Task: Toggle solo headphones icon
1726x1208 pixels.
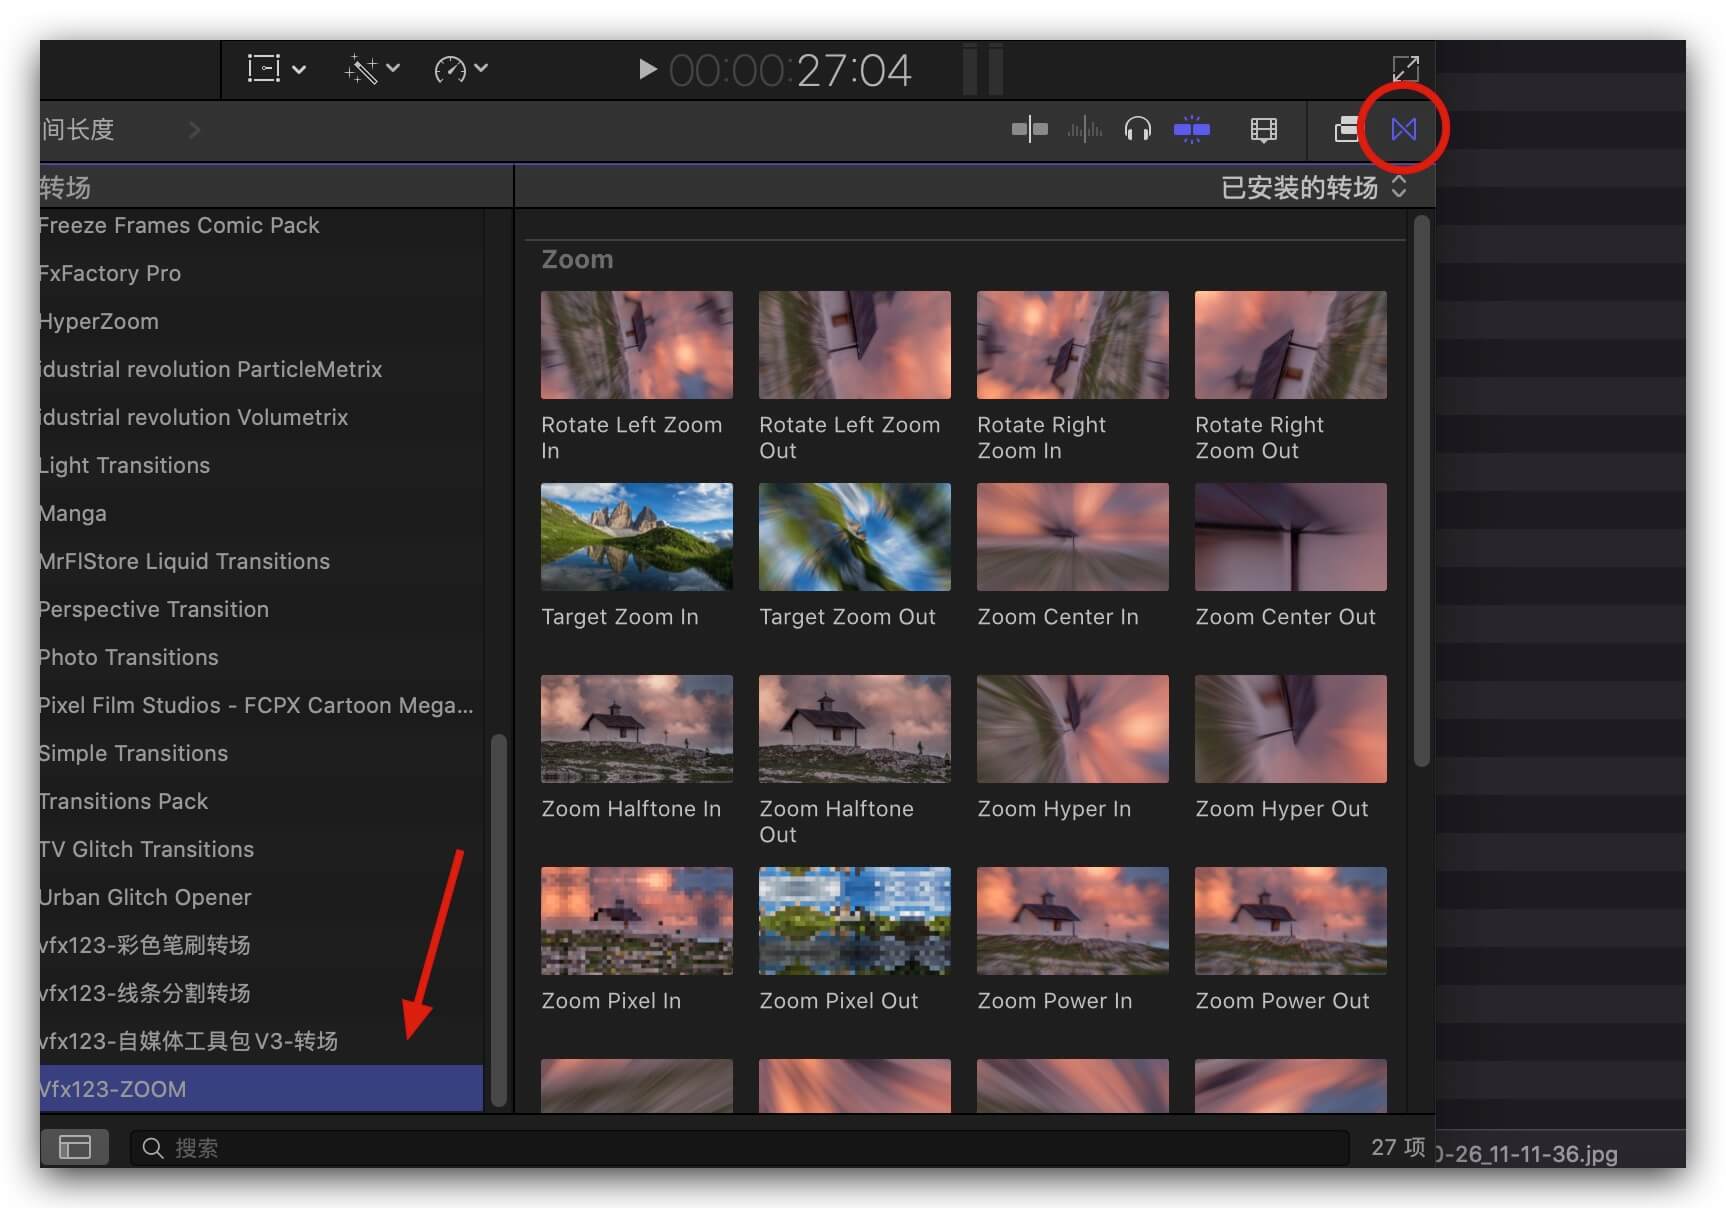Action: pos(1138,129)
